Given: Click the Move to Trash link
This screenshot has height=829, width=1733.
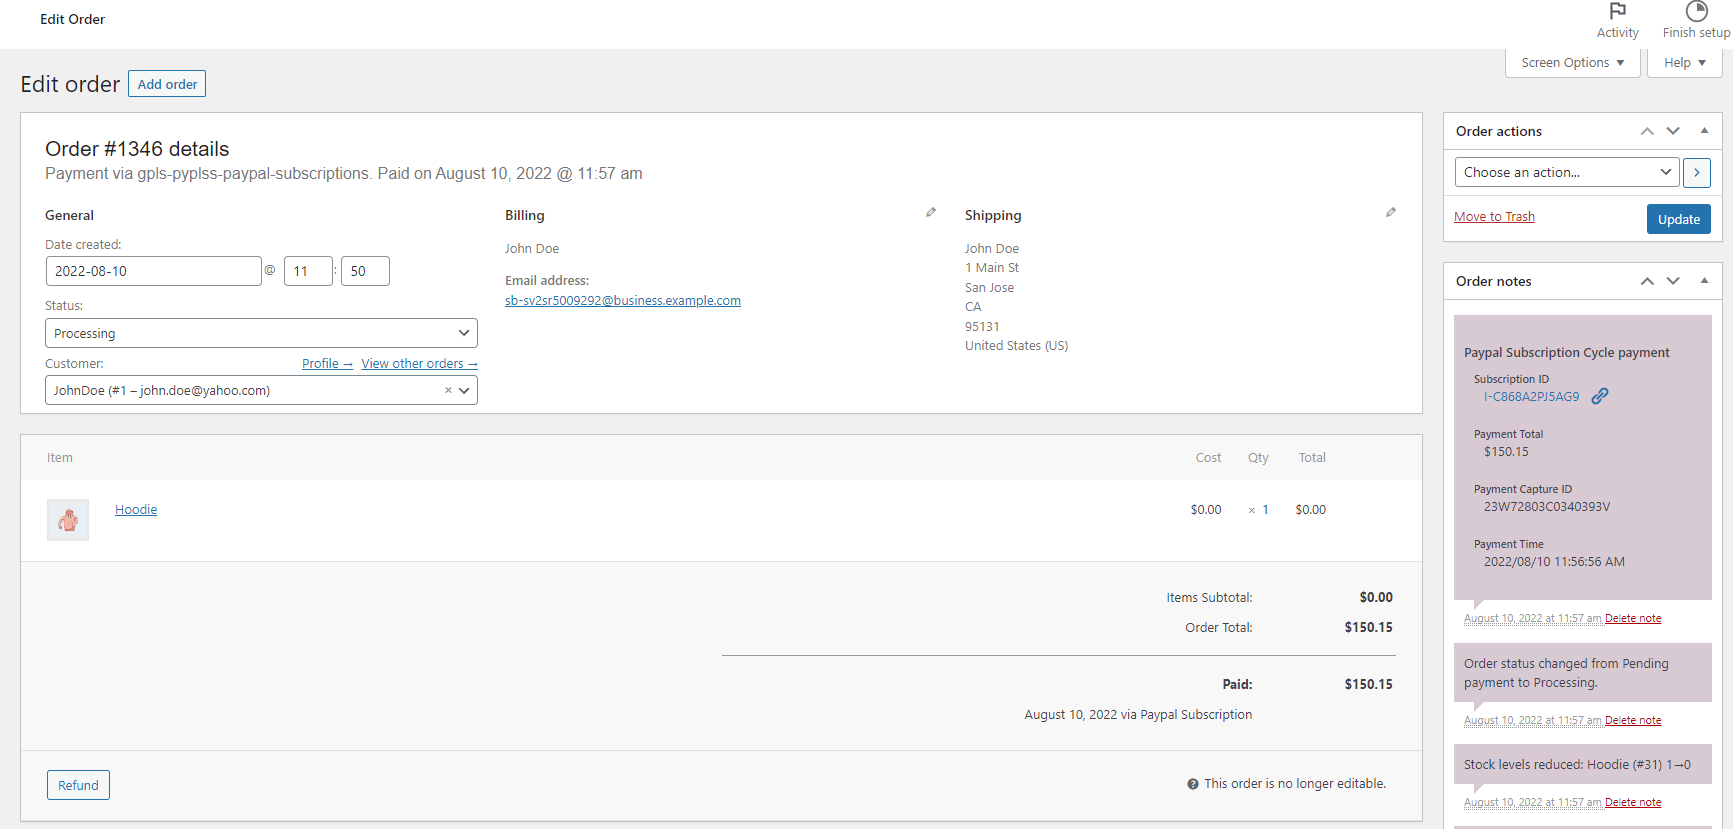Looking at the screenshot, I should (1494, 217).
